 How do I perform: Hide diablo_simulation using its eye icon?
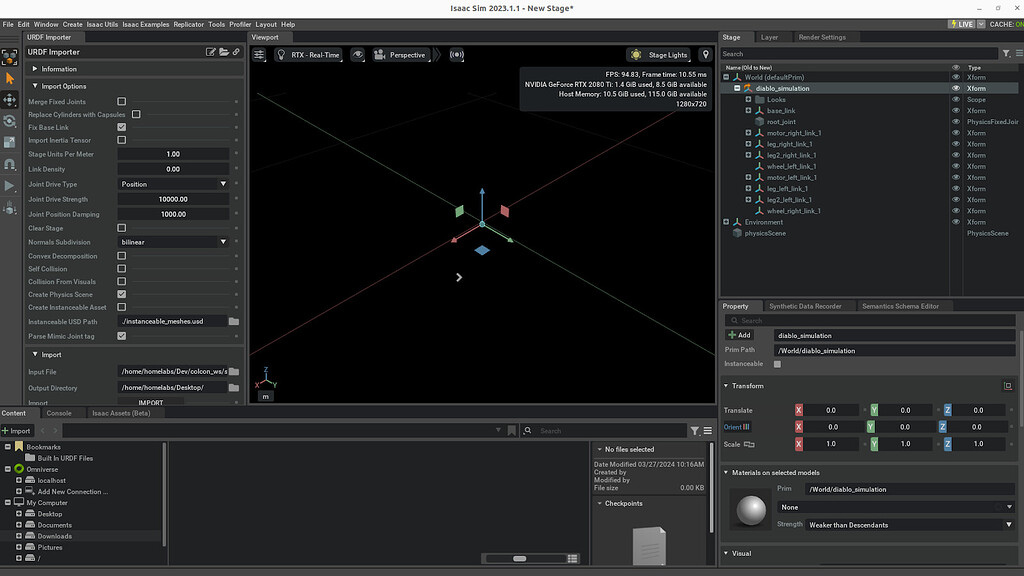[x=955, y=88]
